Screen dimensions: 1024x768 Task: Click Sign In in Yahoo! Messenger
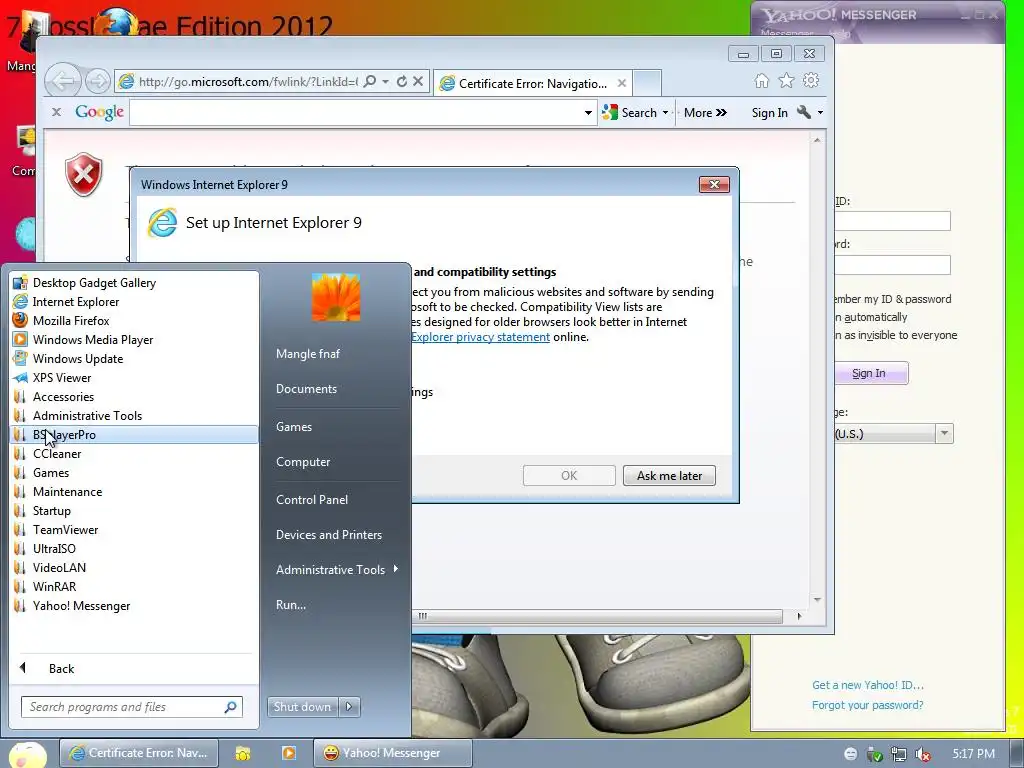click(871, 373)
